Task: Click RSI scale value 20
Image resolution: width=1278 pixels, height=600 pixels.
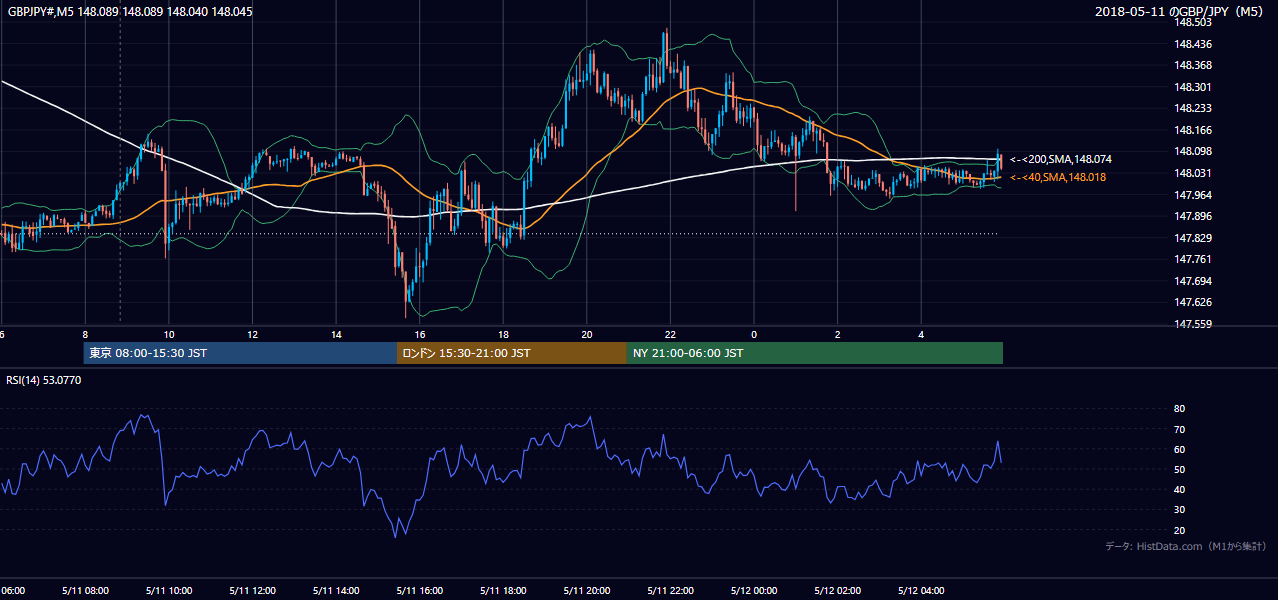Action: tap(1179, 530)
